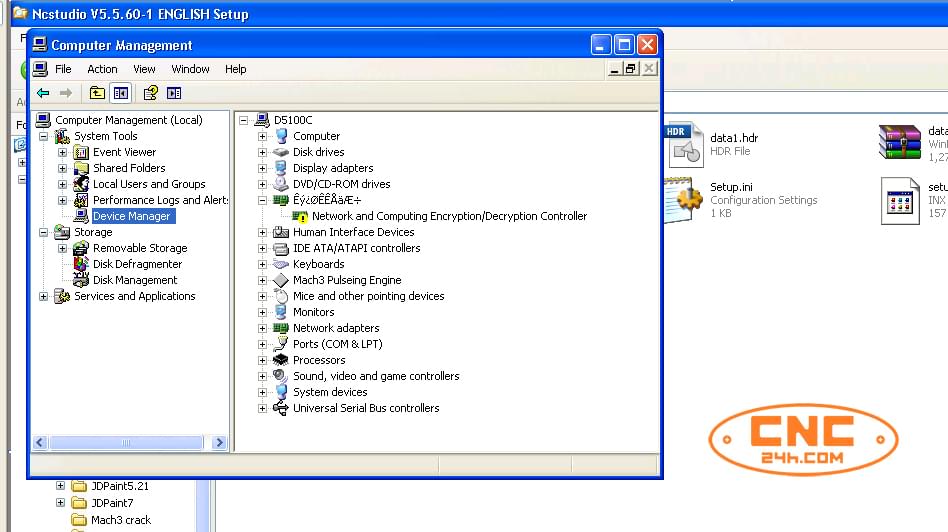Image resolution: width=948 pixels, height=532 pixels.
Task: Click the left arrow of horizontal scrollbar
Action: pos(40,443)
